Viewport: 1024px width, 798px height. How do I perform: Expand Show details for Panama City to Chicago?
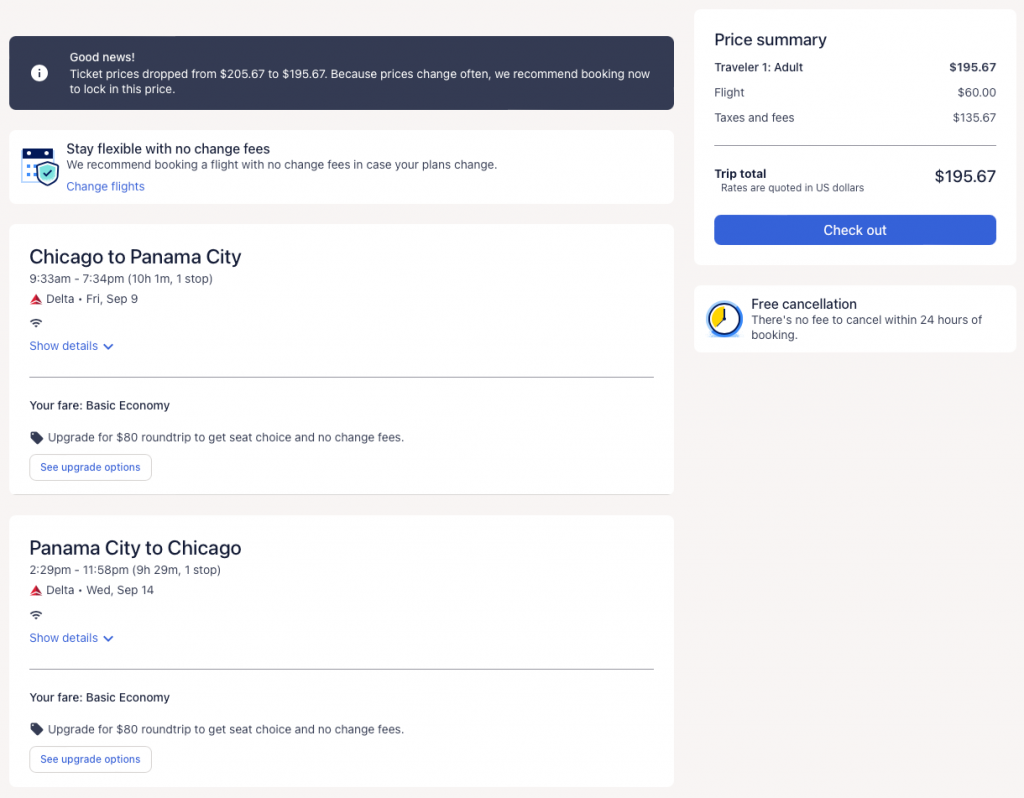coord(64,639)
